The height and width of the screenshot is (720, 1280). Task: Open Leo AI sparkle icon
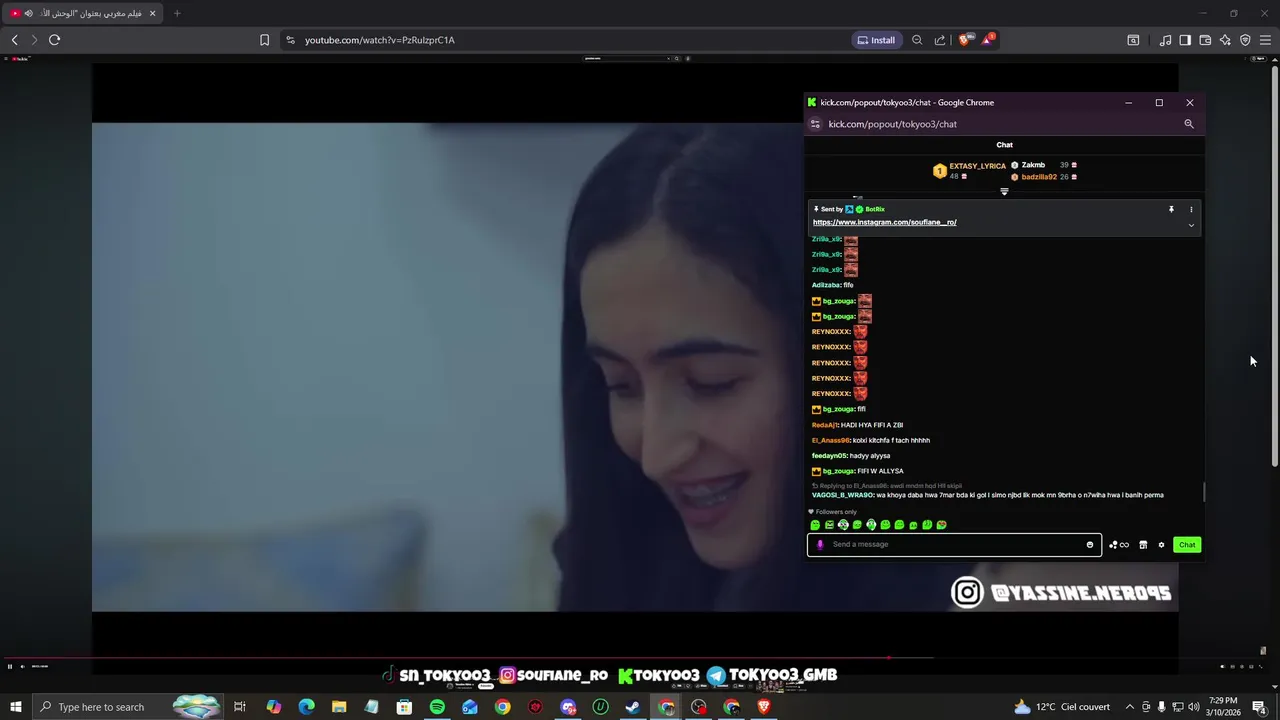[1225, 40]
